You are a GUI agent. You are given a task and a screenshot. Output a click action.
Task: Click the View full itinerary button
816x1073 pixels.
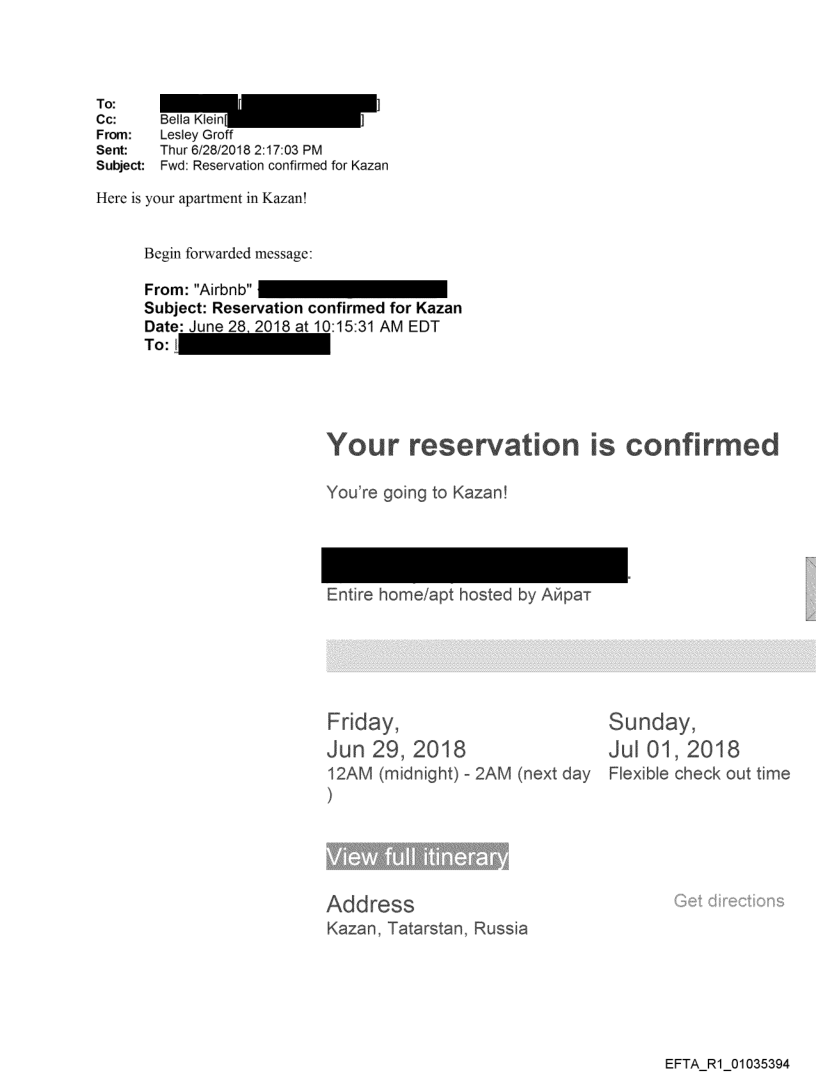(417, 858)
